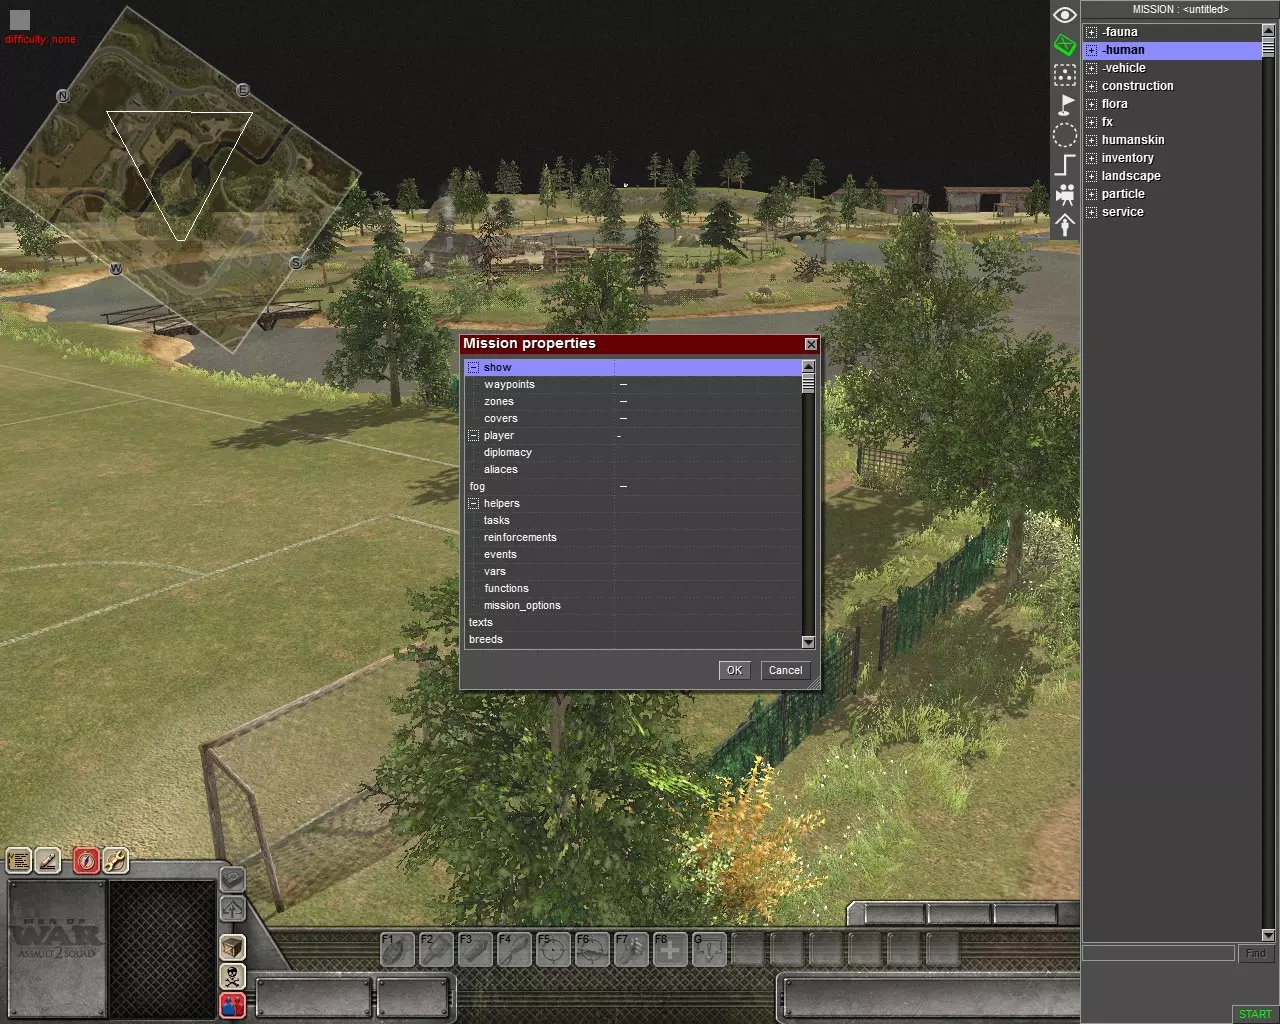
Task: Expand the flora category
Action: pyautogui.click(x=1092, y=104)
